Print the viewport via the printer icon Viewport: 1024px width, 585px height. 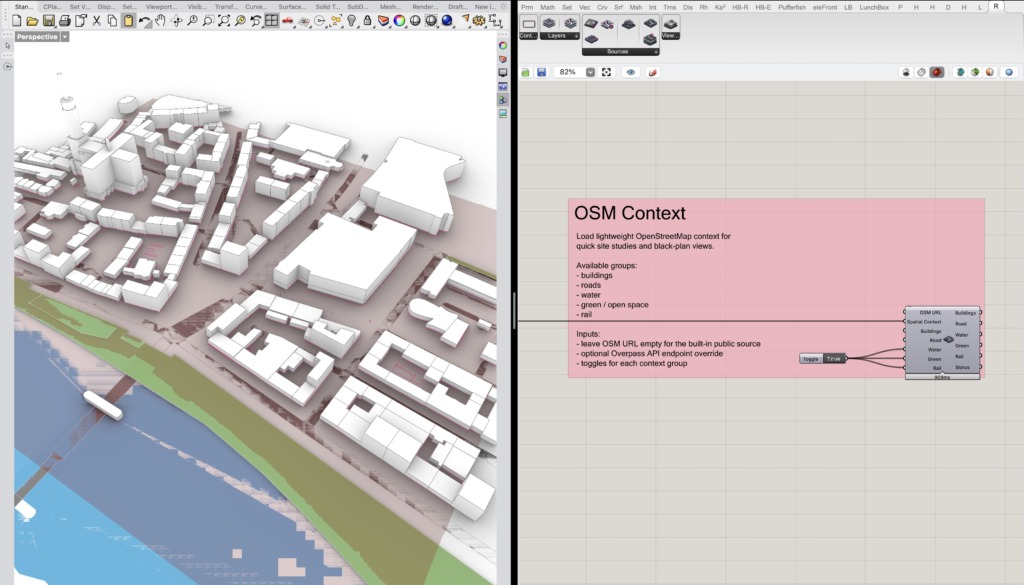pos(65,21)
